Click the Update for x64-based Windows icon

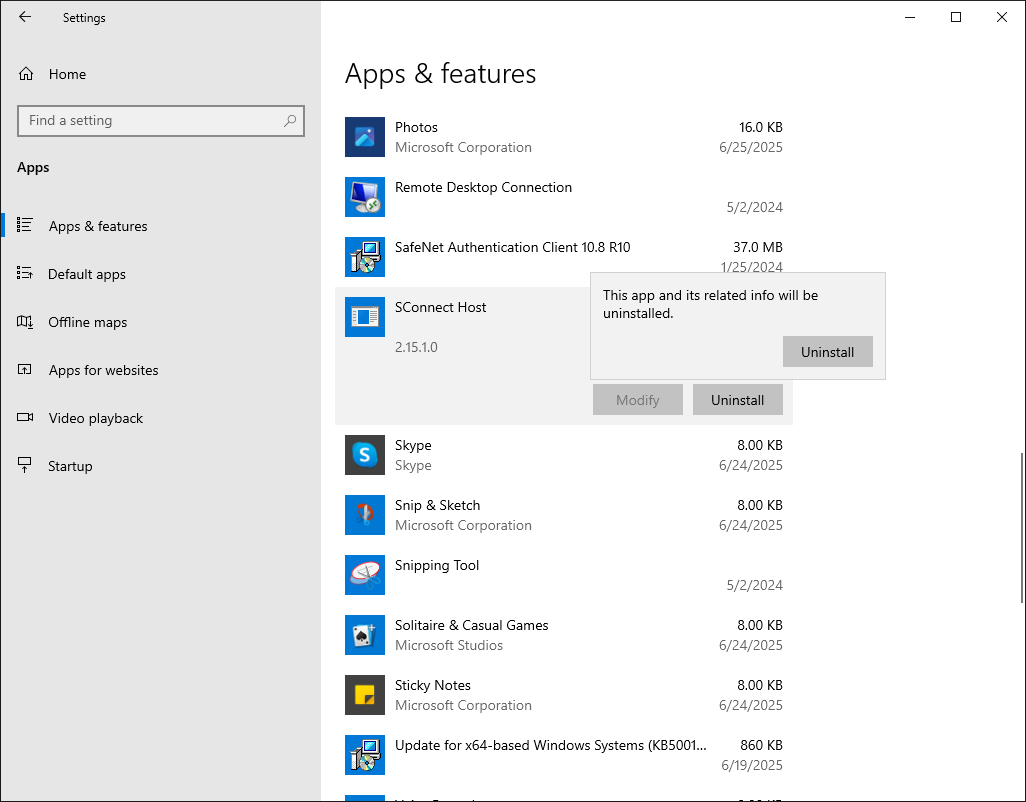tap(364, 755)
